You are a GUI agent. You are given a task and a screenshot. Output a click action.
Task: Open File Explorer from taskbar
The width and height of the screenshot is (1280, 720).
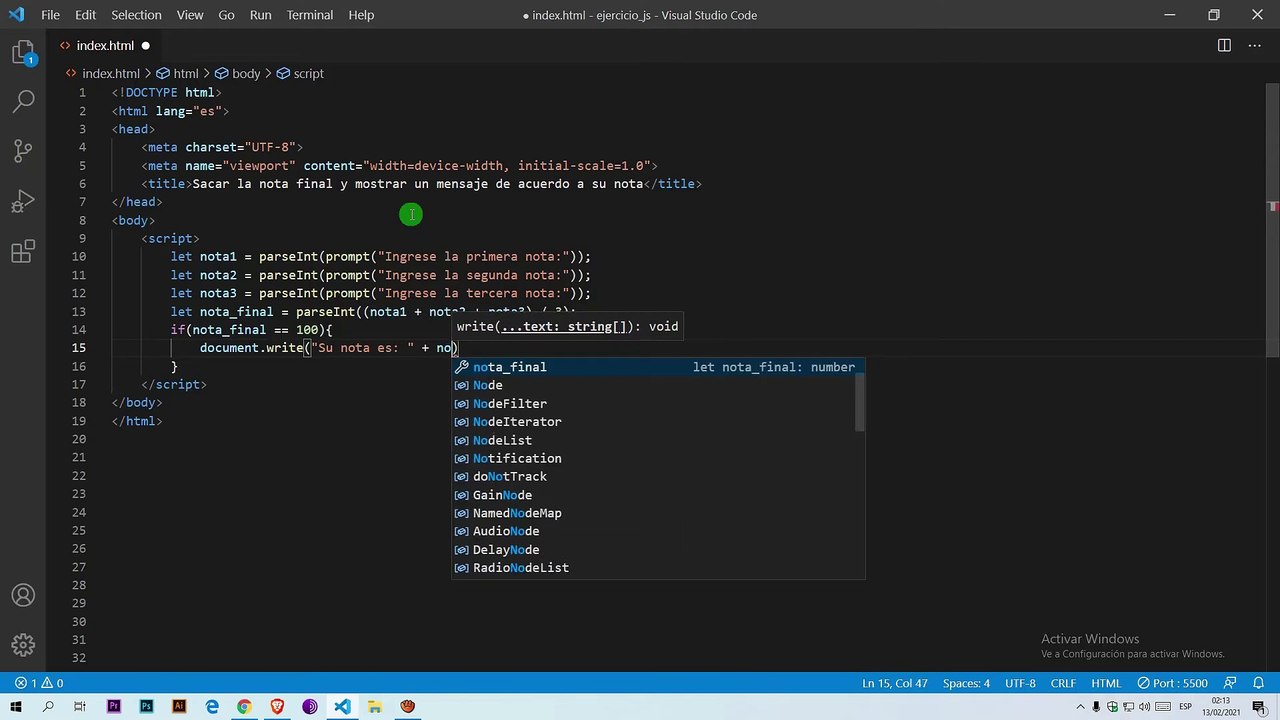tap(375, 706)
